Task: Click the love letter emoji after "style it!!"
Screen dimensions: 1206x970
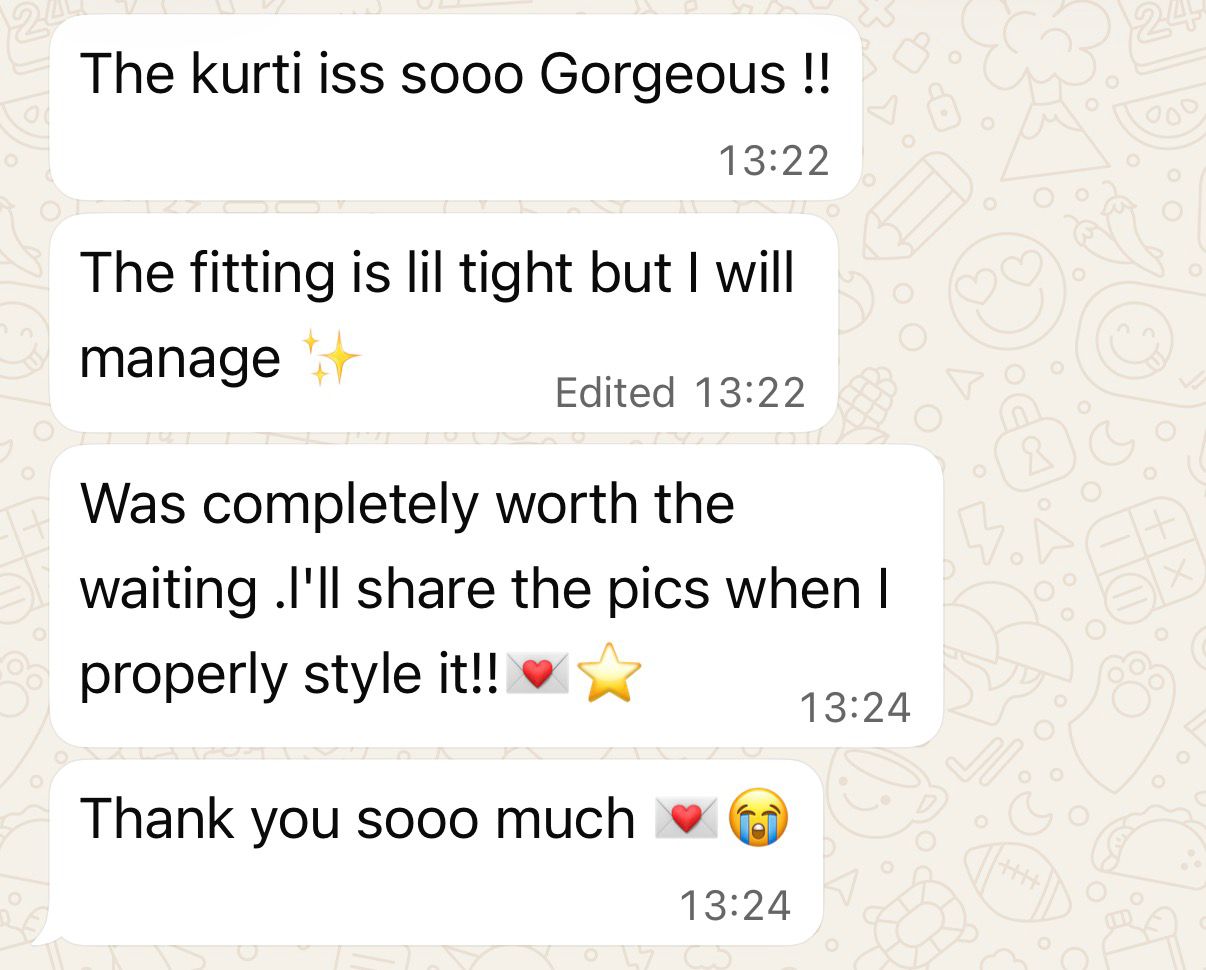Action: click(538, 676)
